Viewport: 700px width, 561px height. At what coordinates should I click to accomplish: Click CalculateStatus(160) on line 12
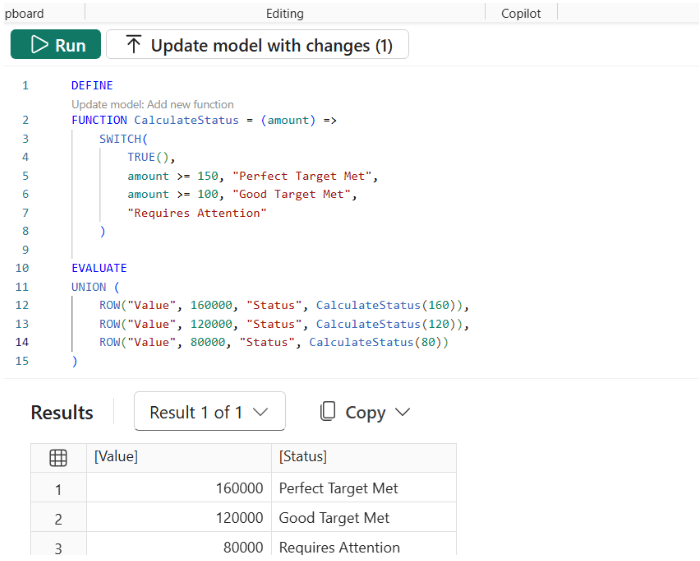coord(386,305)
